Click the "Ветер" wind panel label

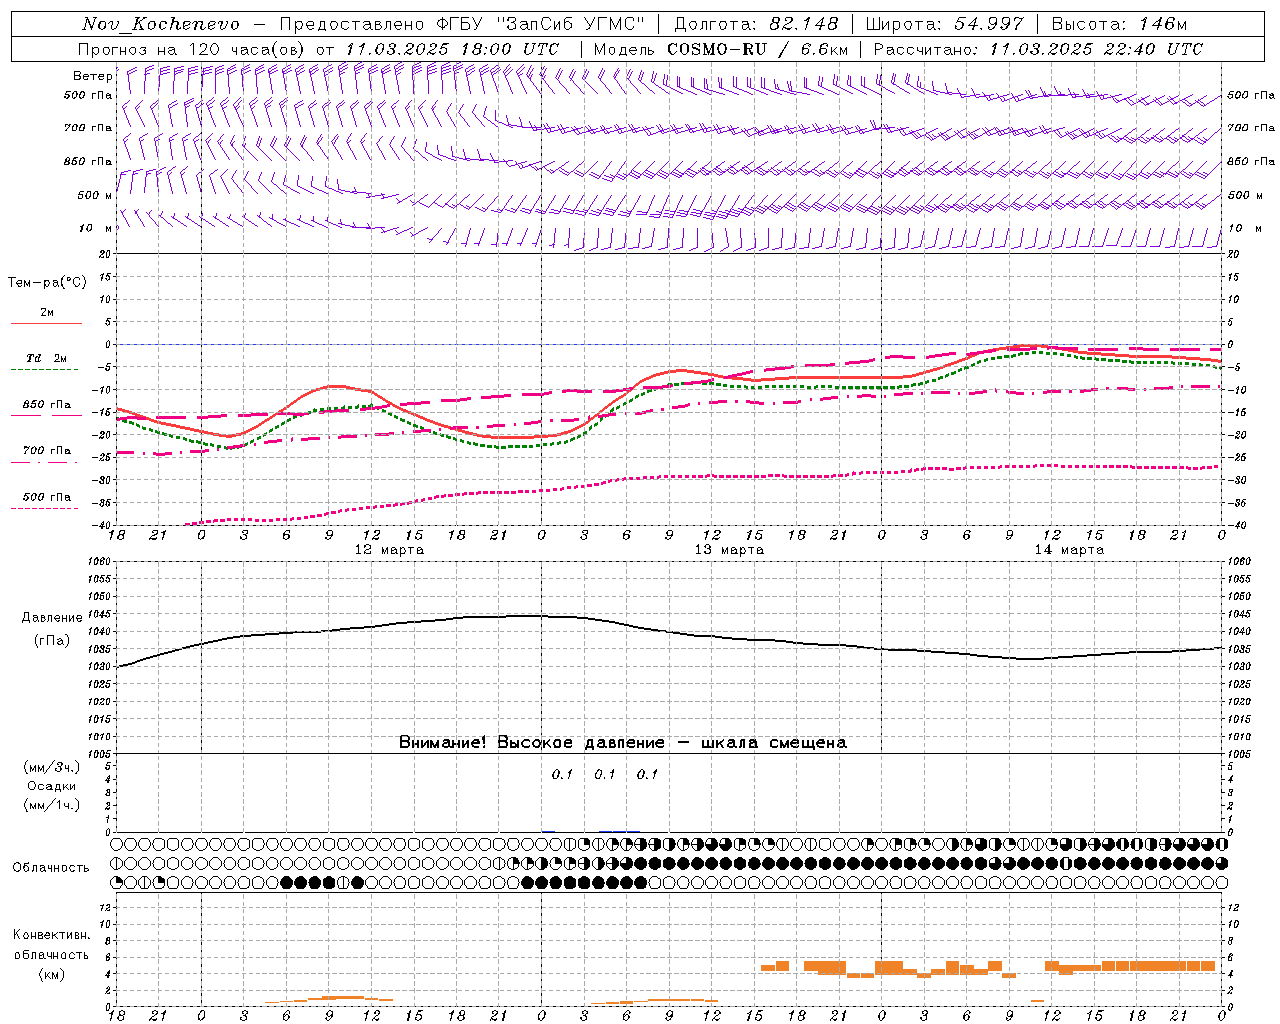[x=93, y=76]
